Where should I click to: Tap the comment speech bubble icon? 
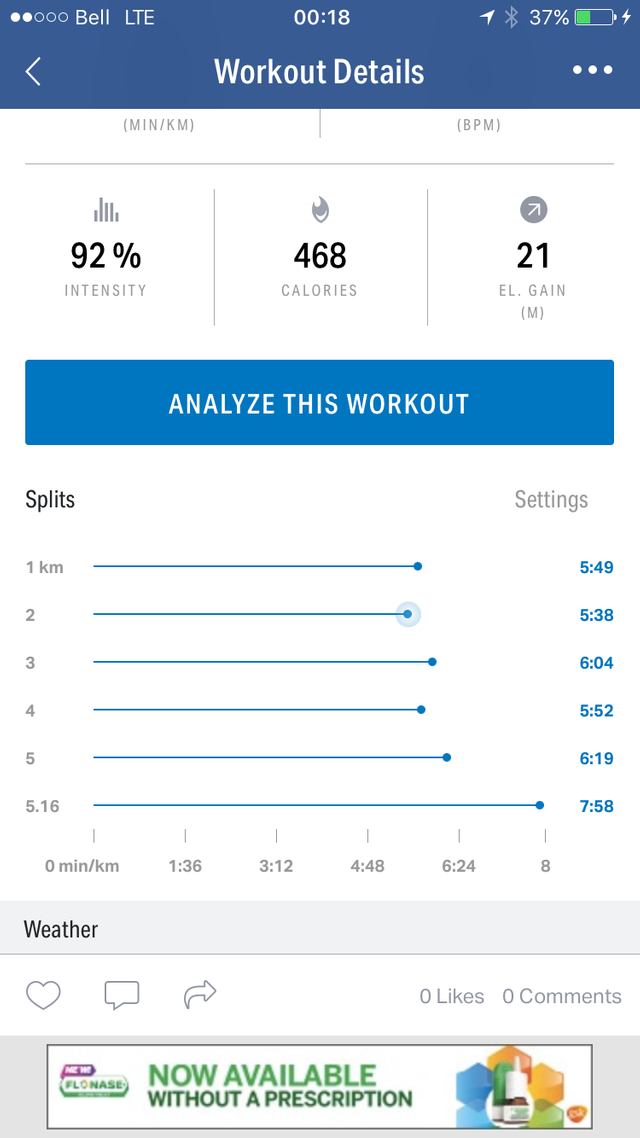pos(121,995)
